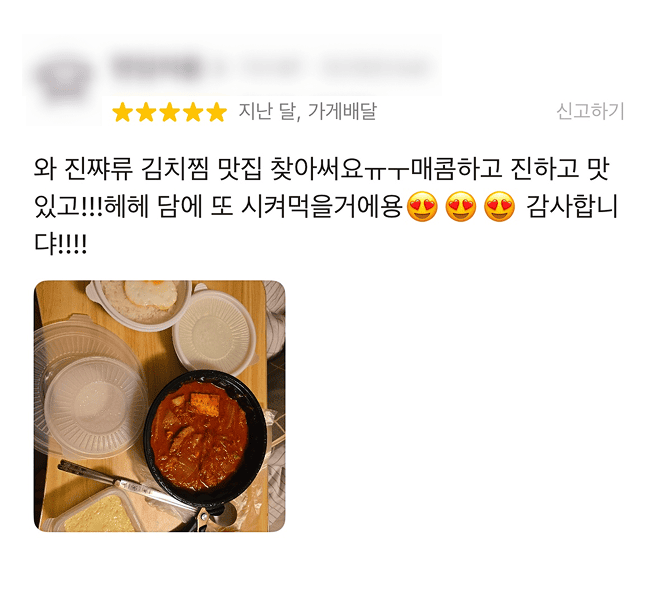Click the first heart-eyes emoji
This screenshot has width=660, height=616.
pos(422,206)
